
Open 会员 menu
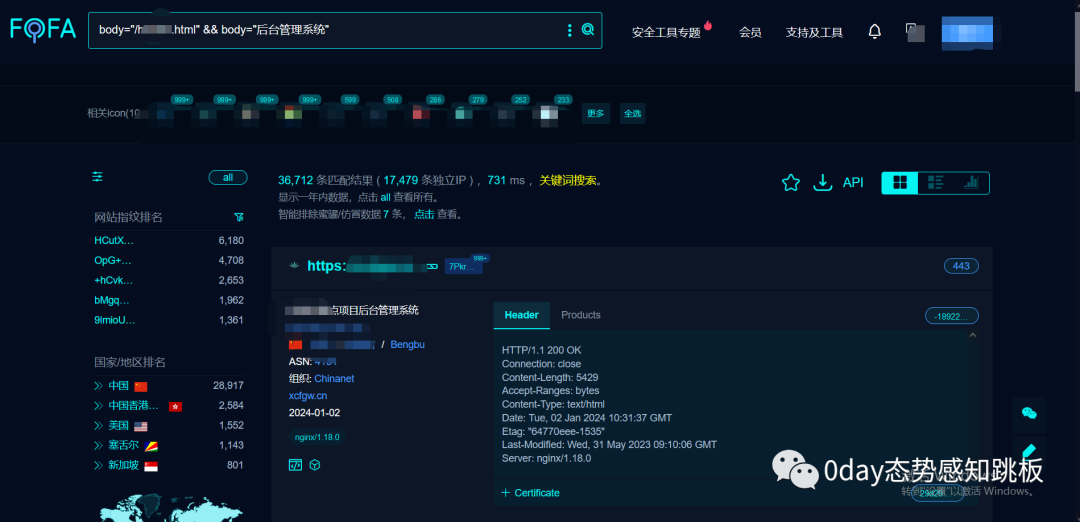click(x=750, y=32)
